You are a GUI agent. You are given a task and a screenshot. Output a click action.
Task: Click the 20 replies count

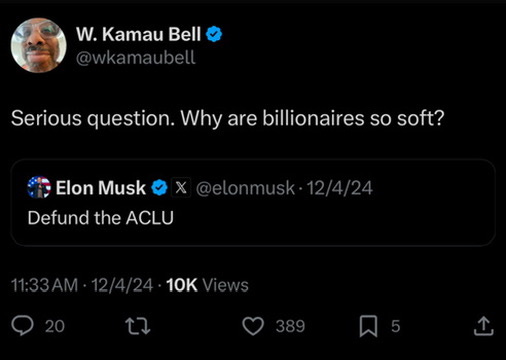(55, 326)
